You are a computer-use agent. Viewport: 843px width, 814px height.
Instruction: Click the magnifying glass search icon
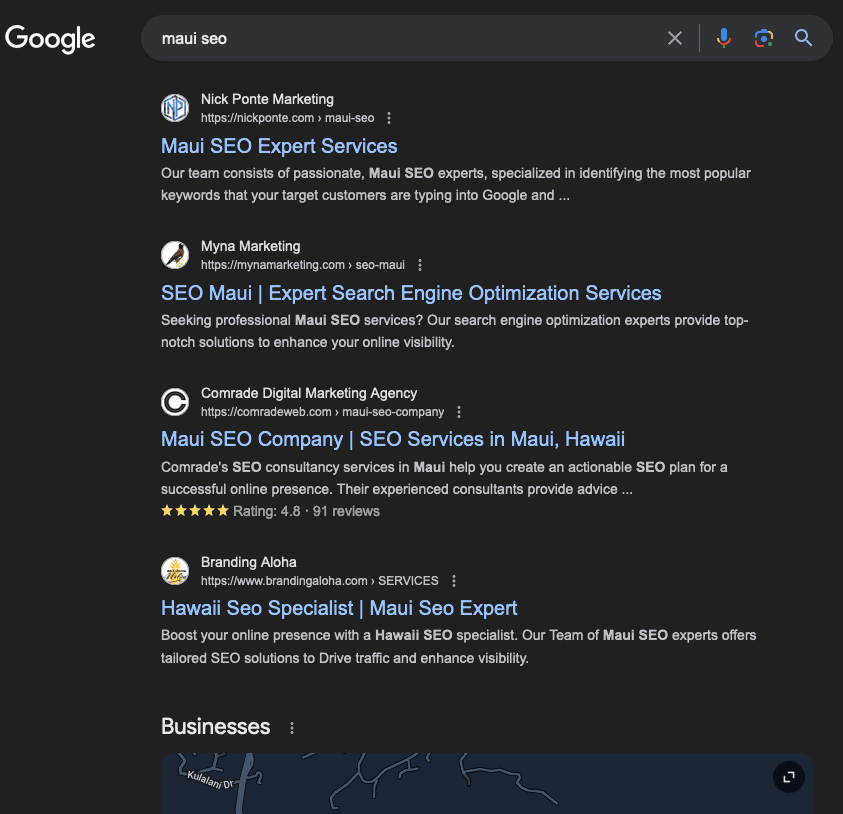(x=803, y=38)
